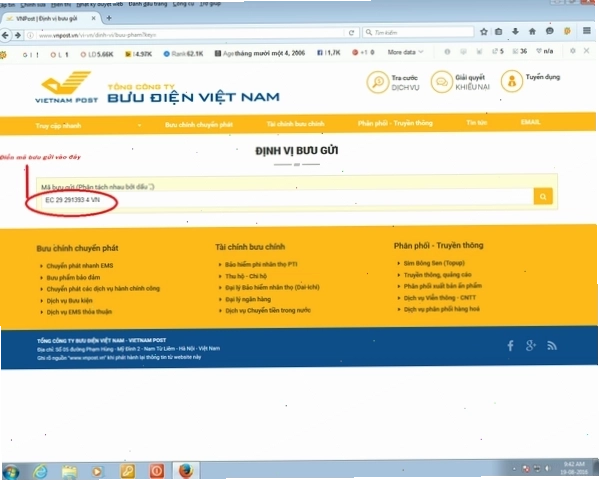Click the browser Tìm kiếm search box
The width and height of the screenshot is (599, 481).
(x=418, y=32)
